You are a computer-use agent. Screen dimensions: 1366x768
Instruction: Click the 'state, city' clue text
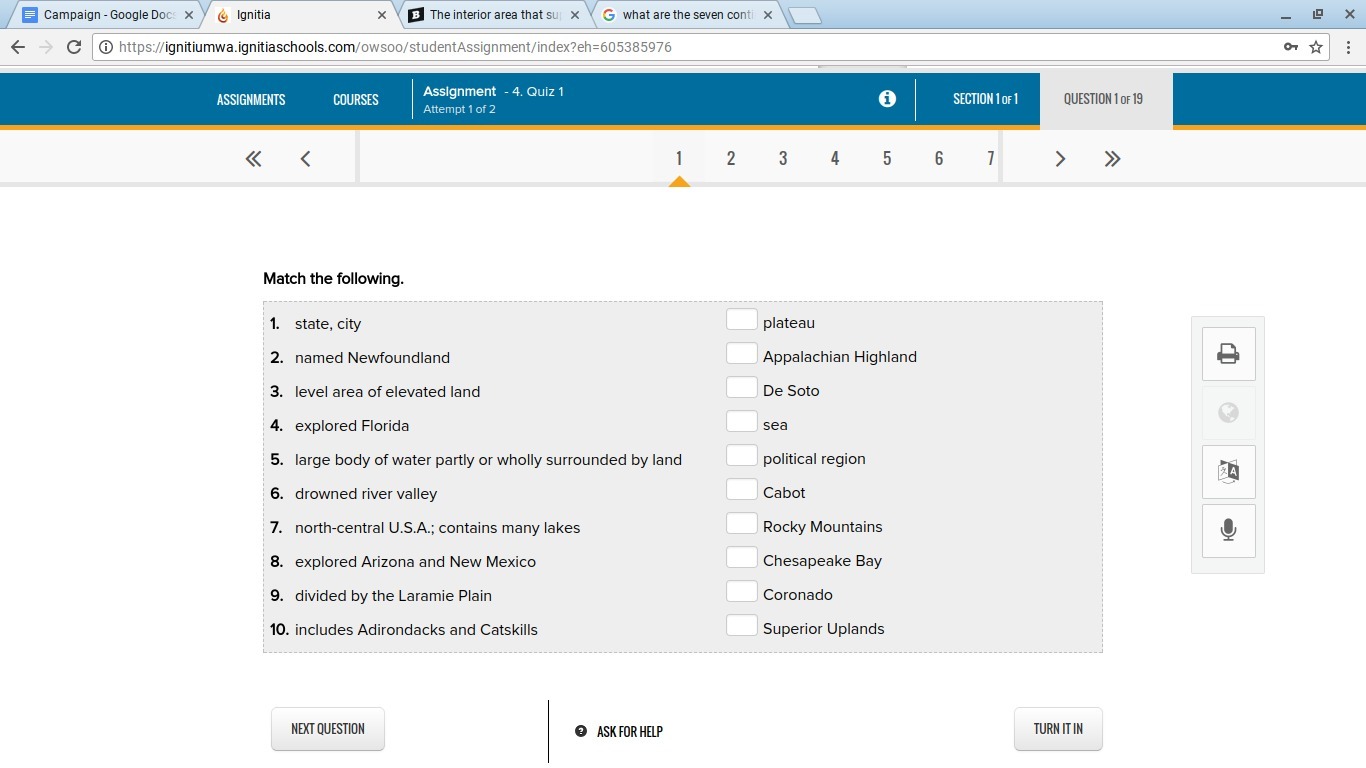tap(328, 324)
